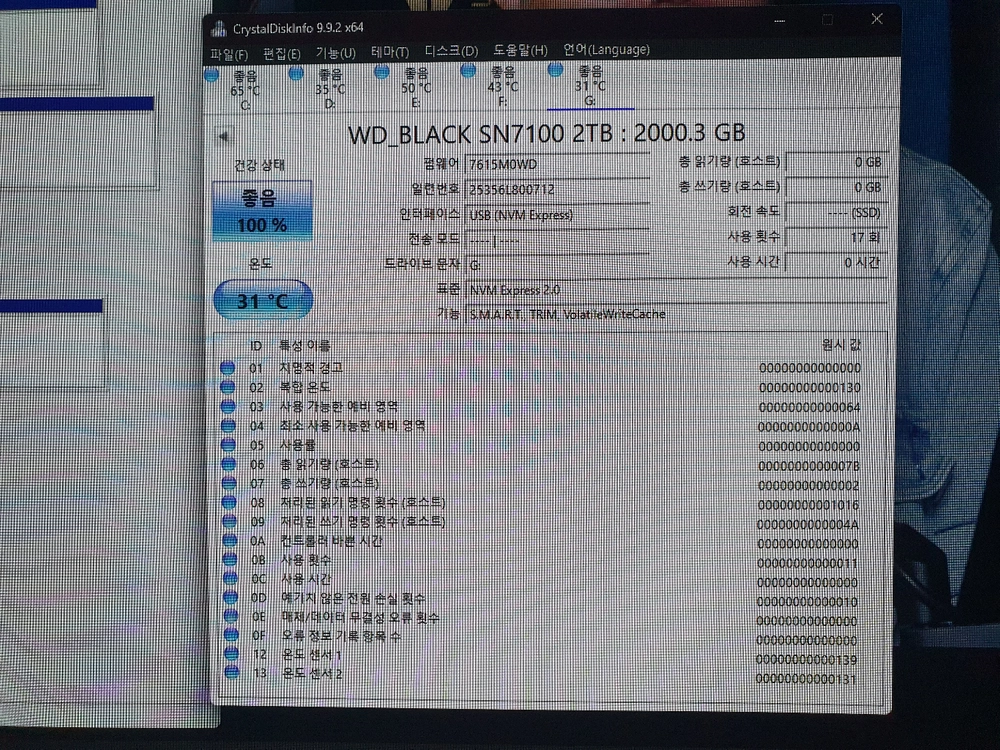Open the 언어(Language) menu
This screenshot has width=1000, height=750.
pos(606,50)
